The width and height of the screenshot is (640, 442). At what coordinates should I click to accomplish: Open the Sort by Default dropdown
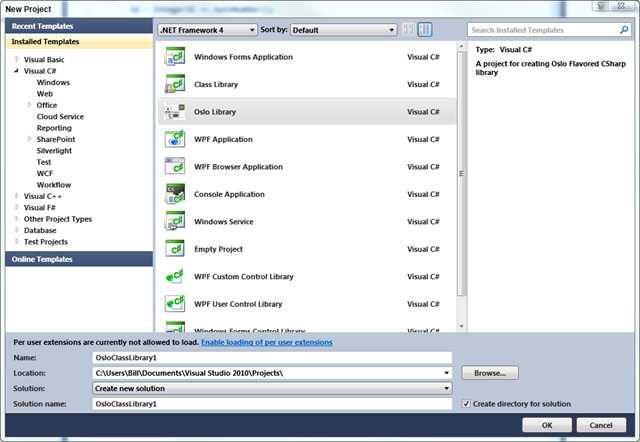click(x=344, y=30)
